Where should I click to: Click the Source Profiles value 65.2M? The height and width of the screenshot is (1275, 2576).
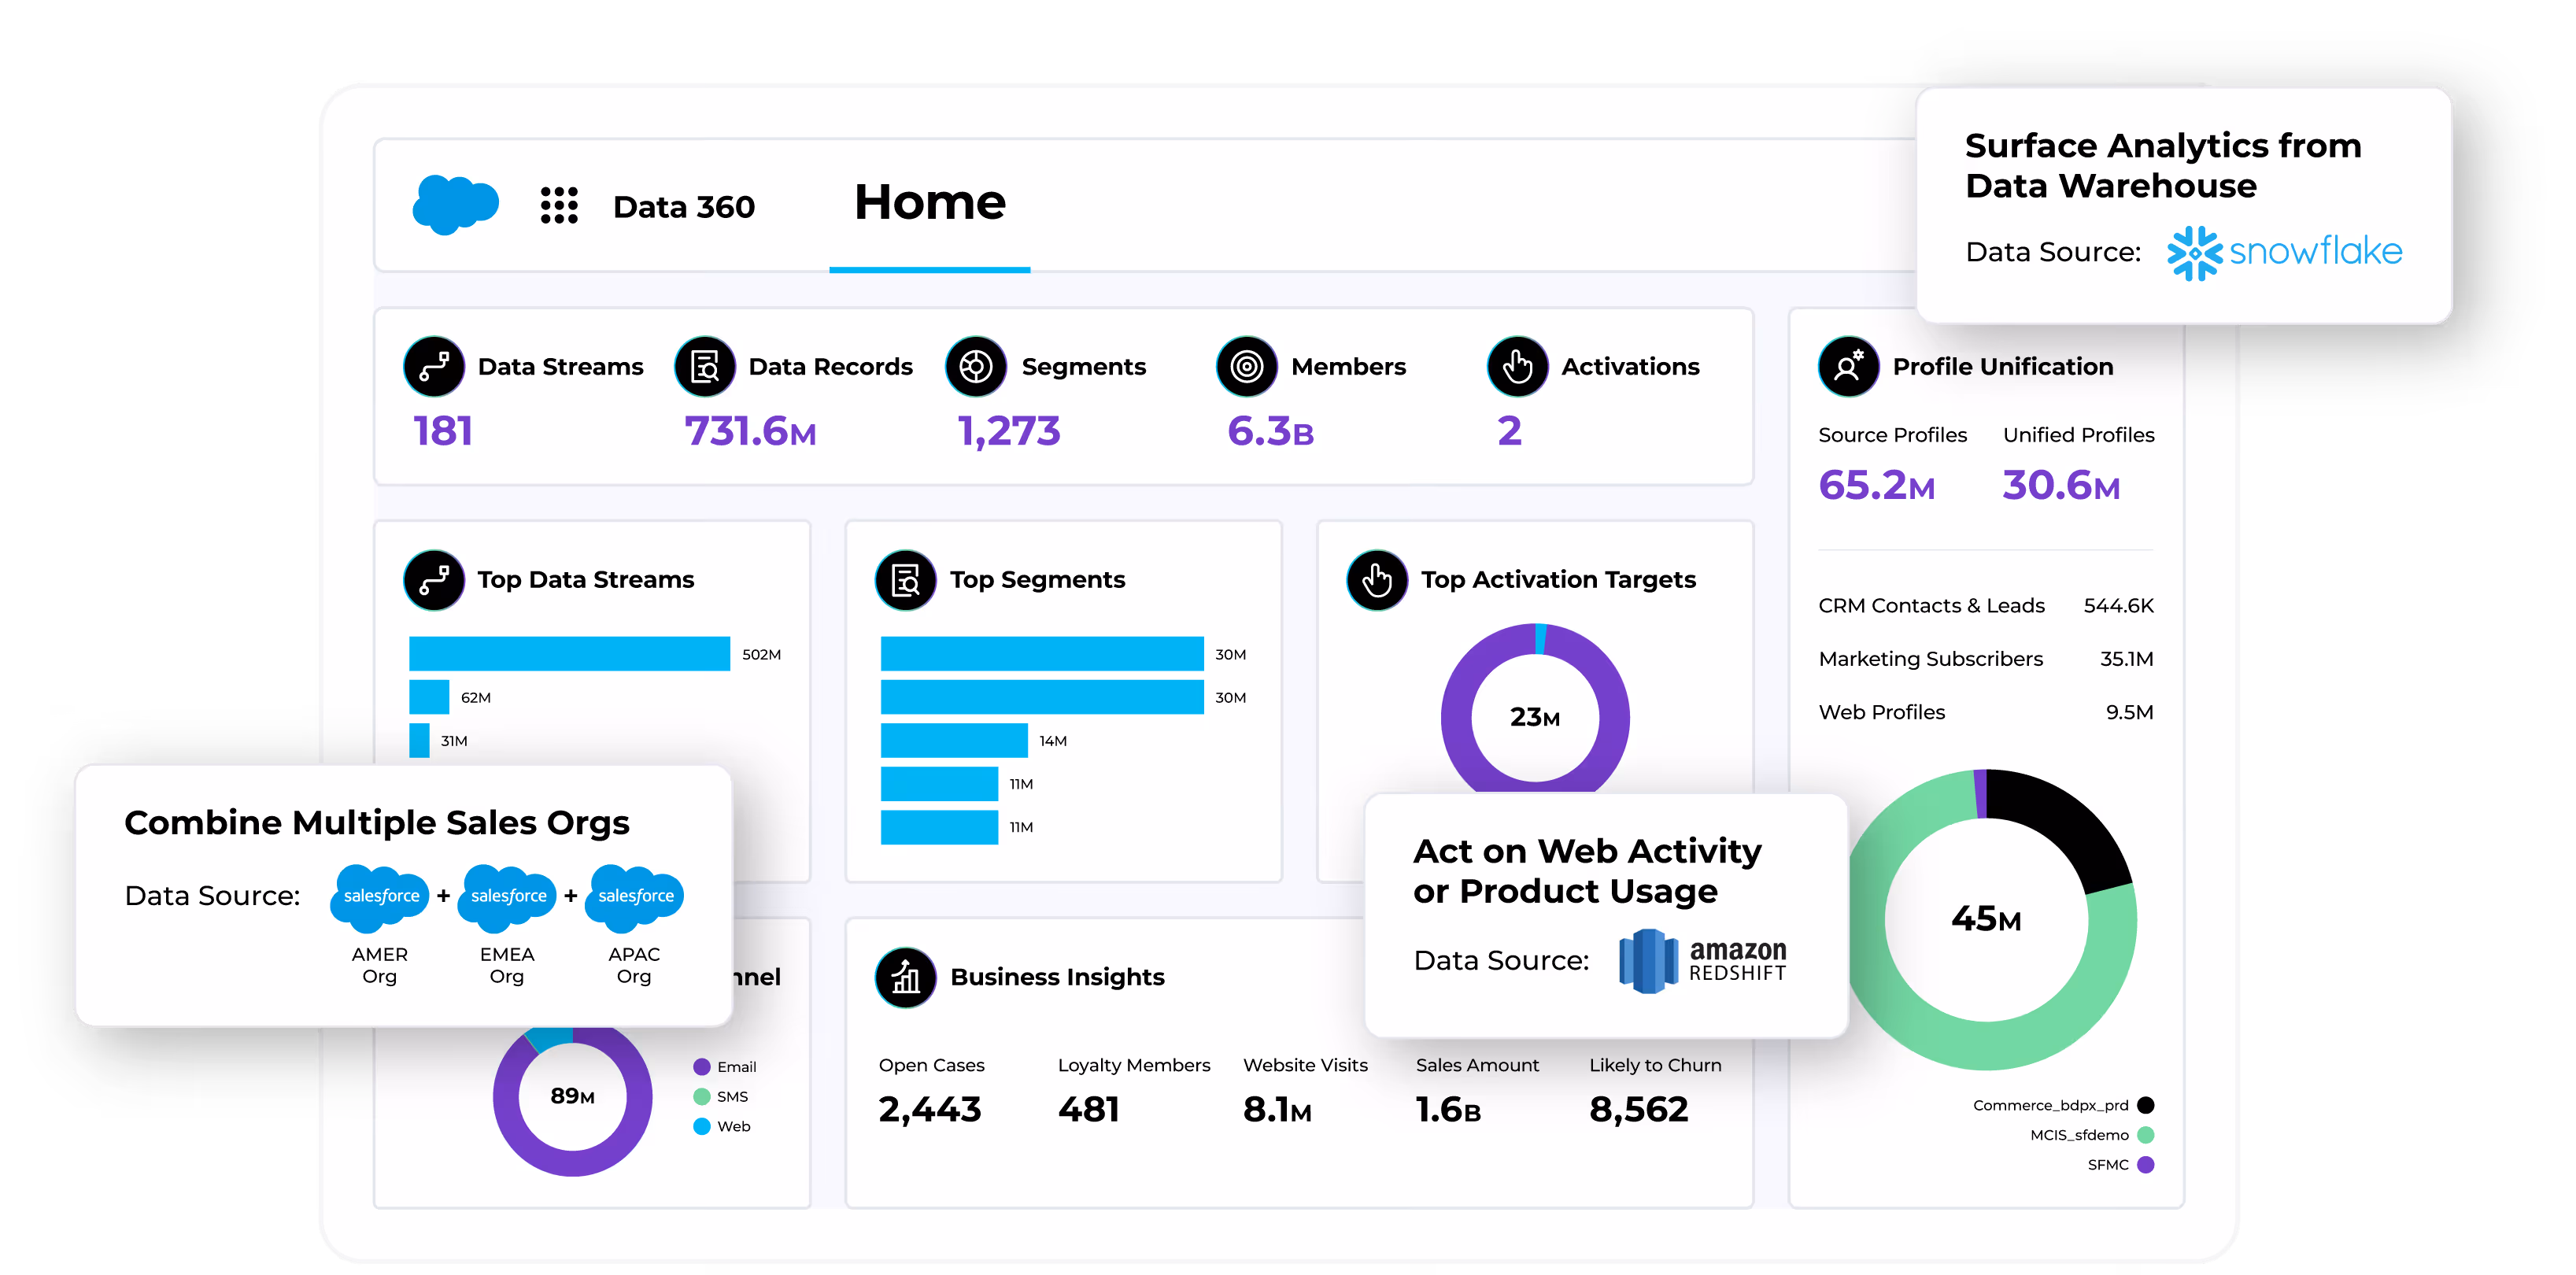coord(1877,485)
